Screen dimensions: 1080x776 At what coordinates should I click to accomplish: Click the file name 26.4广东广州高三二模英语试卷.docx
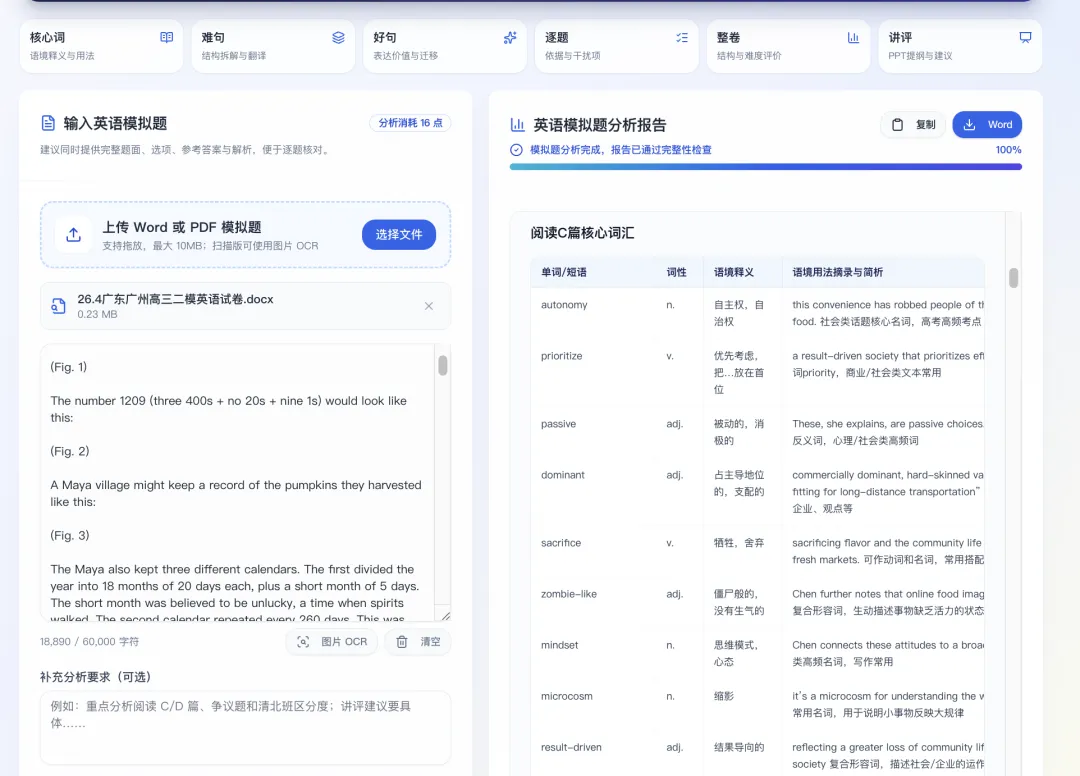(175, 299)
